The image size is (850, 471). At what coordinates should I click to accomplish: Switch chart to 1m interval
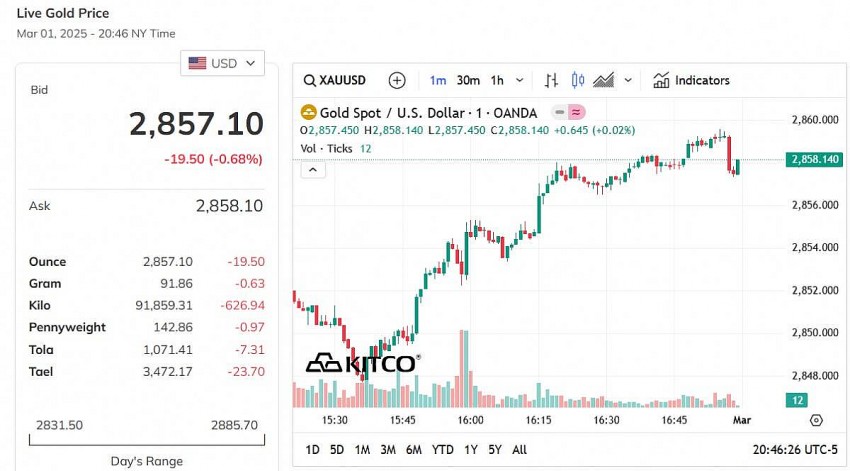point(438,80)
